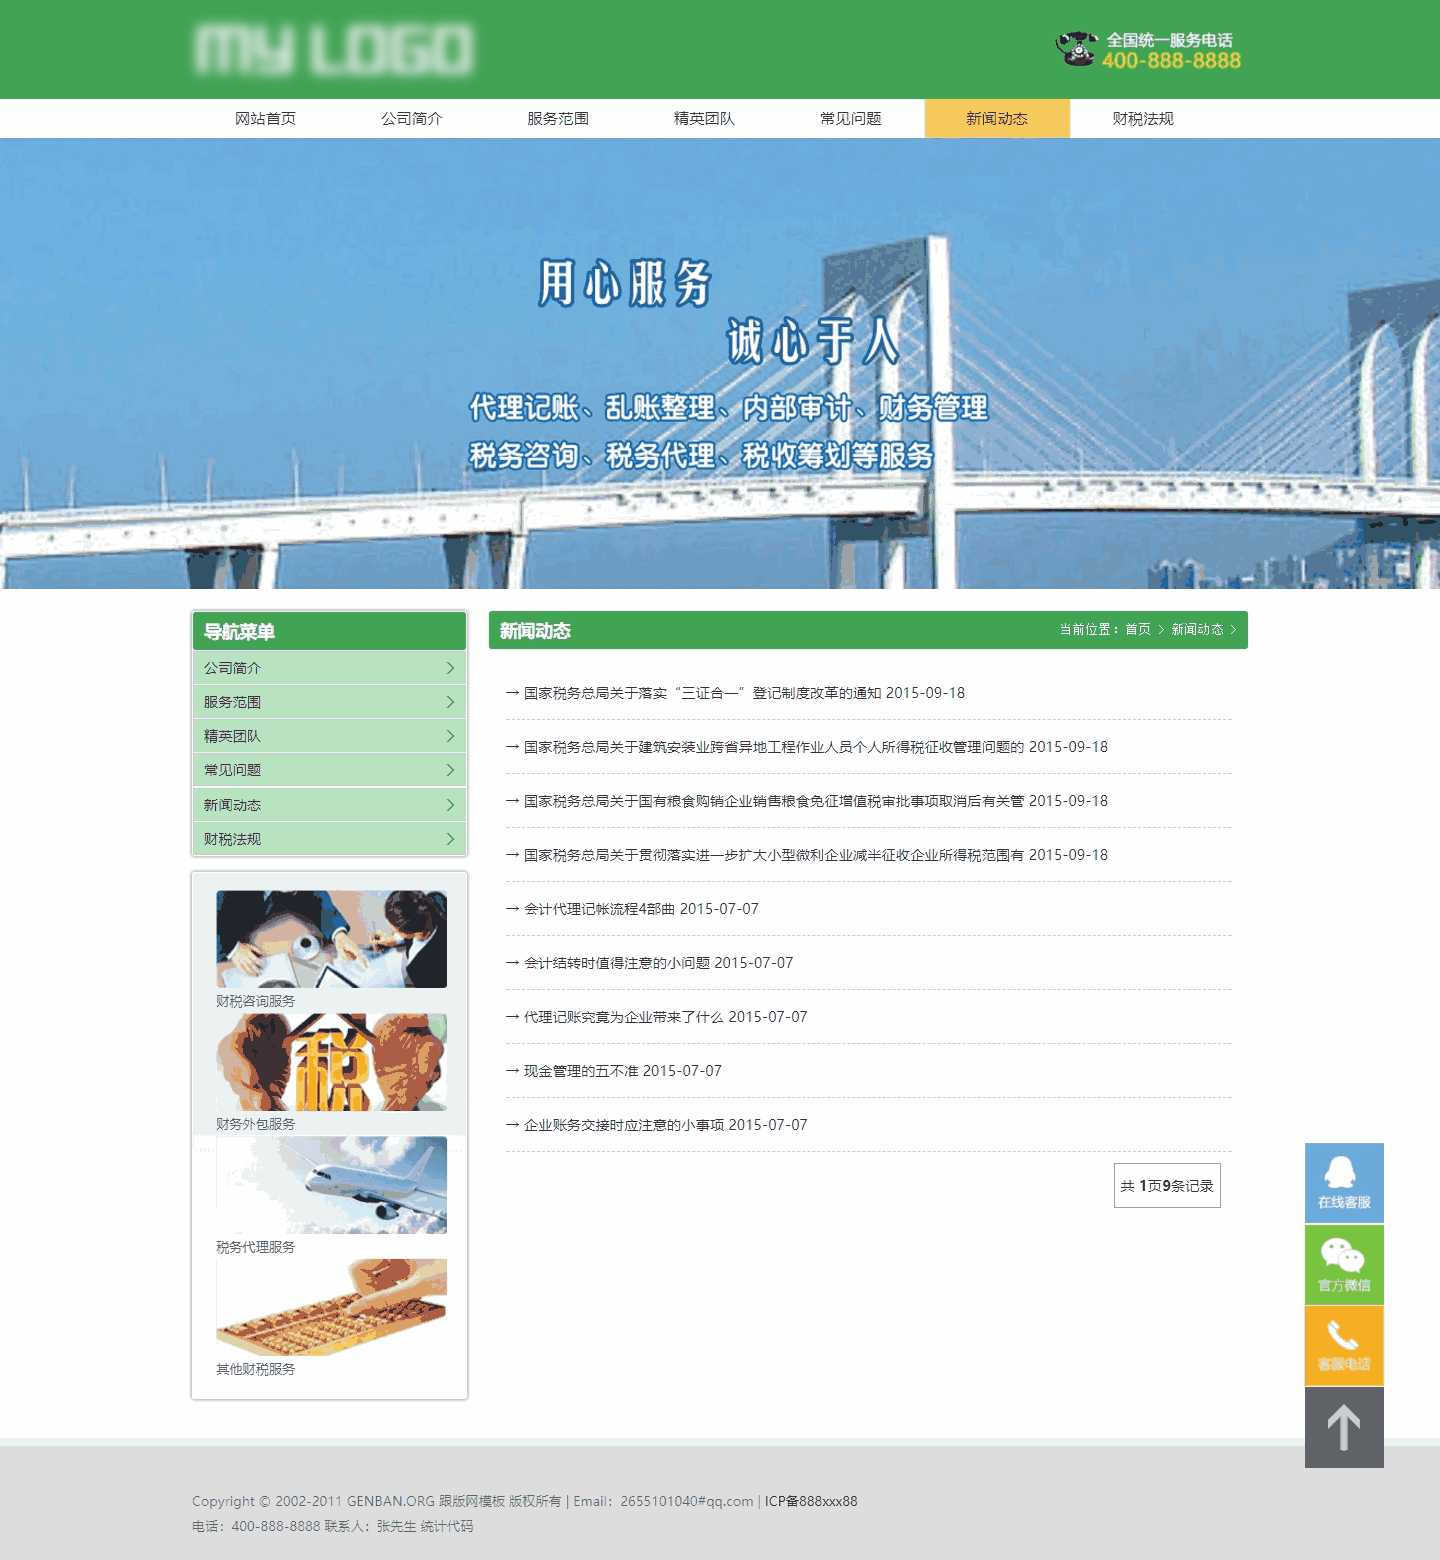Screen dimensions: 1440x1560
Task: Click the chevron beside sidebar 财税法规
Action: pyautogui.click(x=450, y=839)
